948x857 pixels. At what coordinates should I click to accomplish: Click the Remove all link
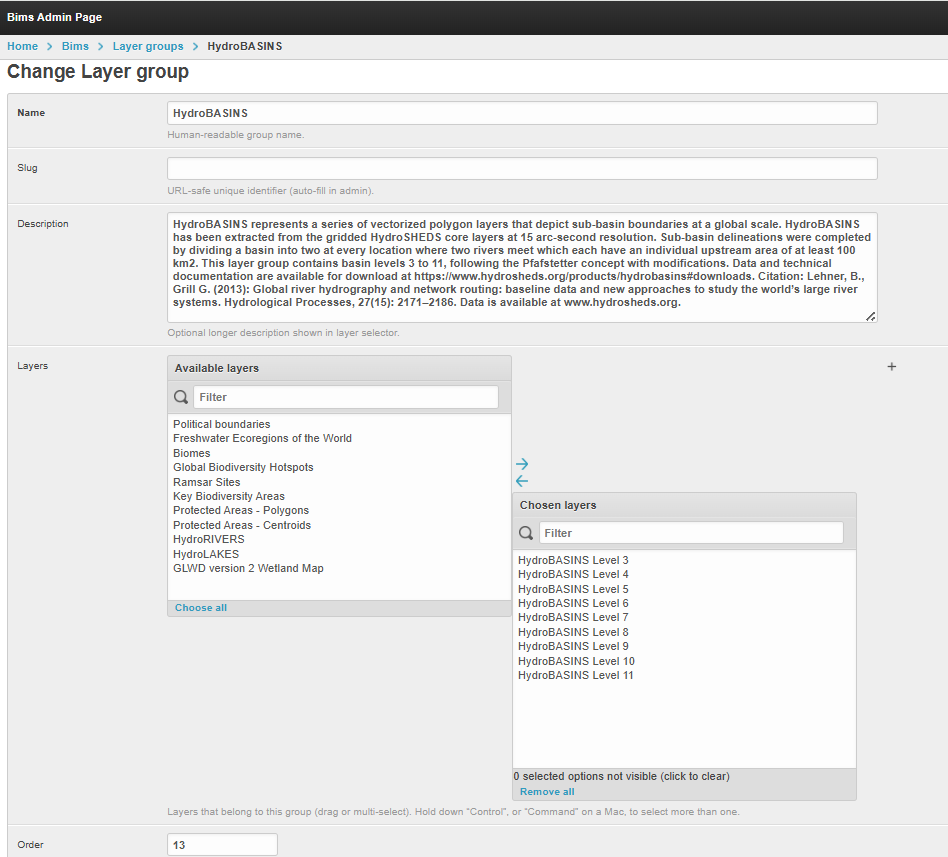pos(547,792)
